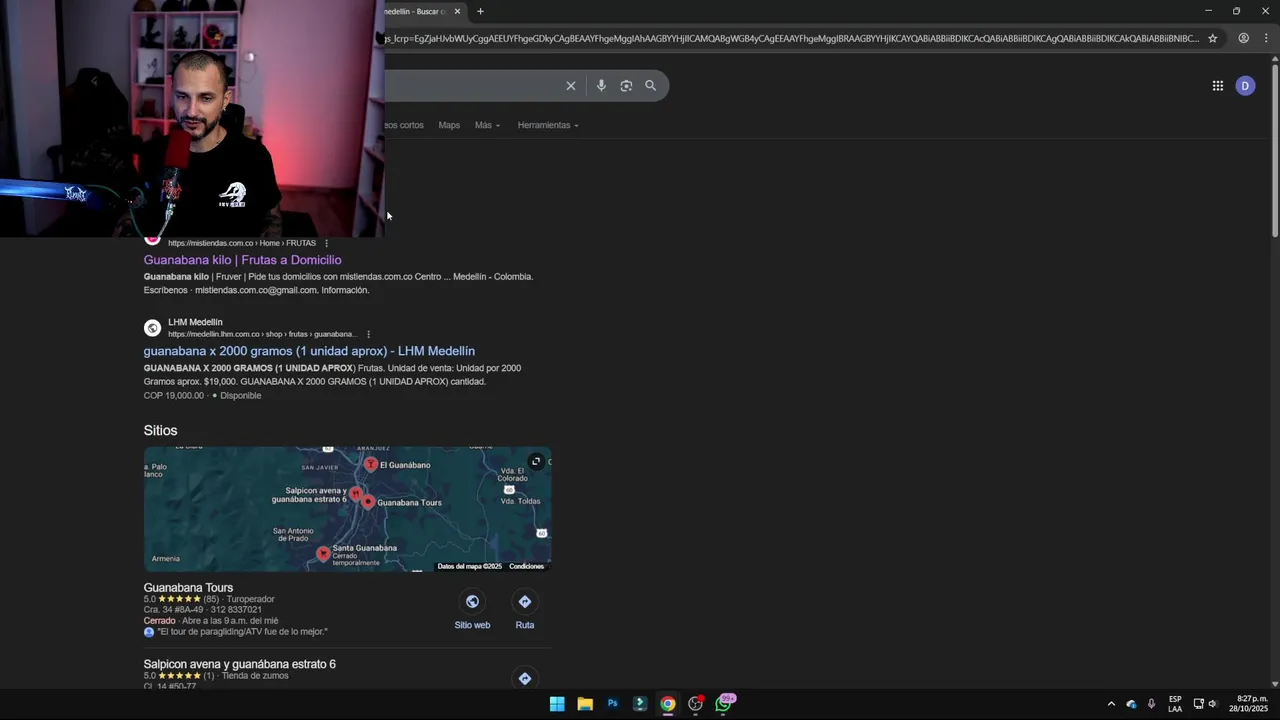Open Google Lens image search icon
Viewport: 1280px width, 720px height.
click(x=626, y=86)
